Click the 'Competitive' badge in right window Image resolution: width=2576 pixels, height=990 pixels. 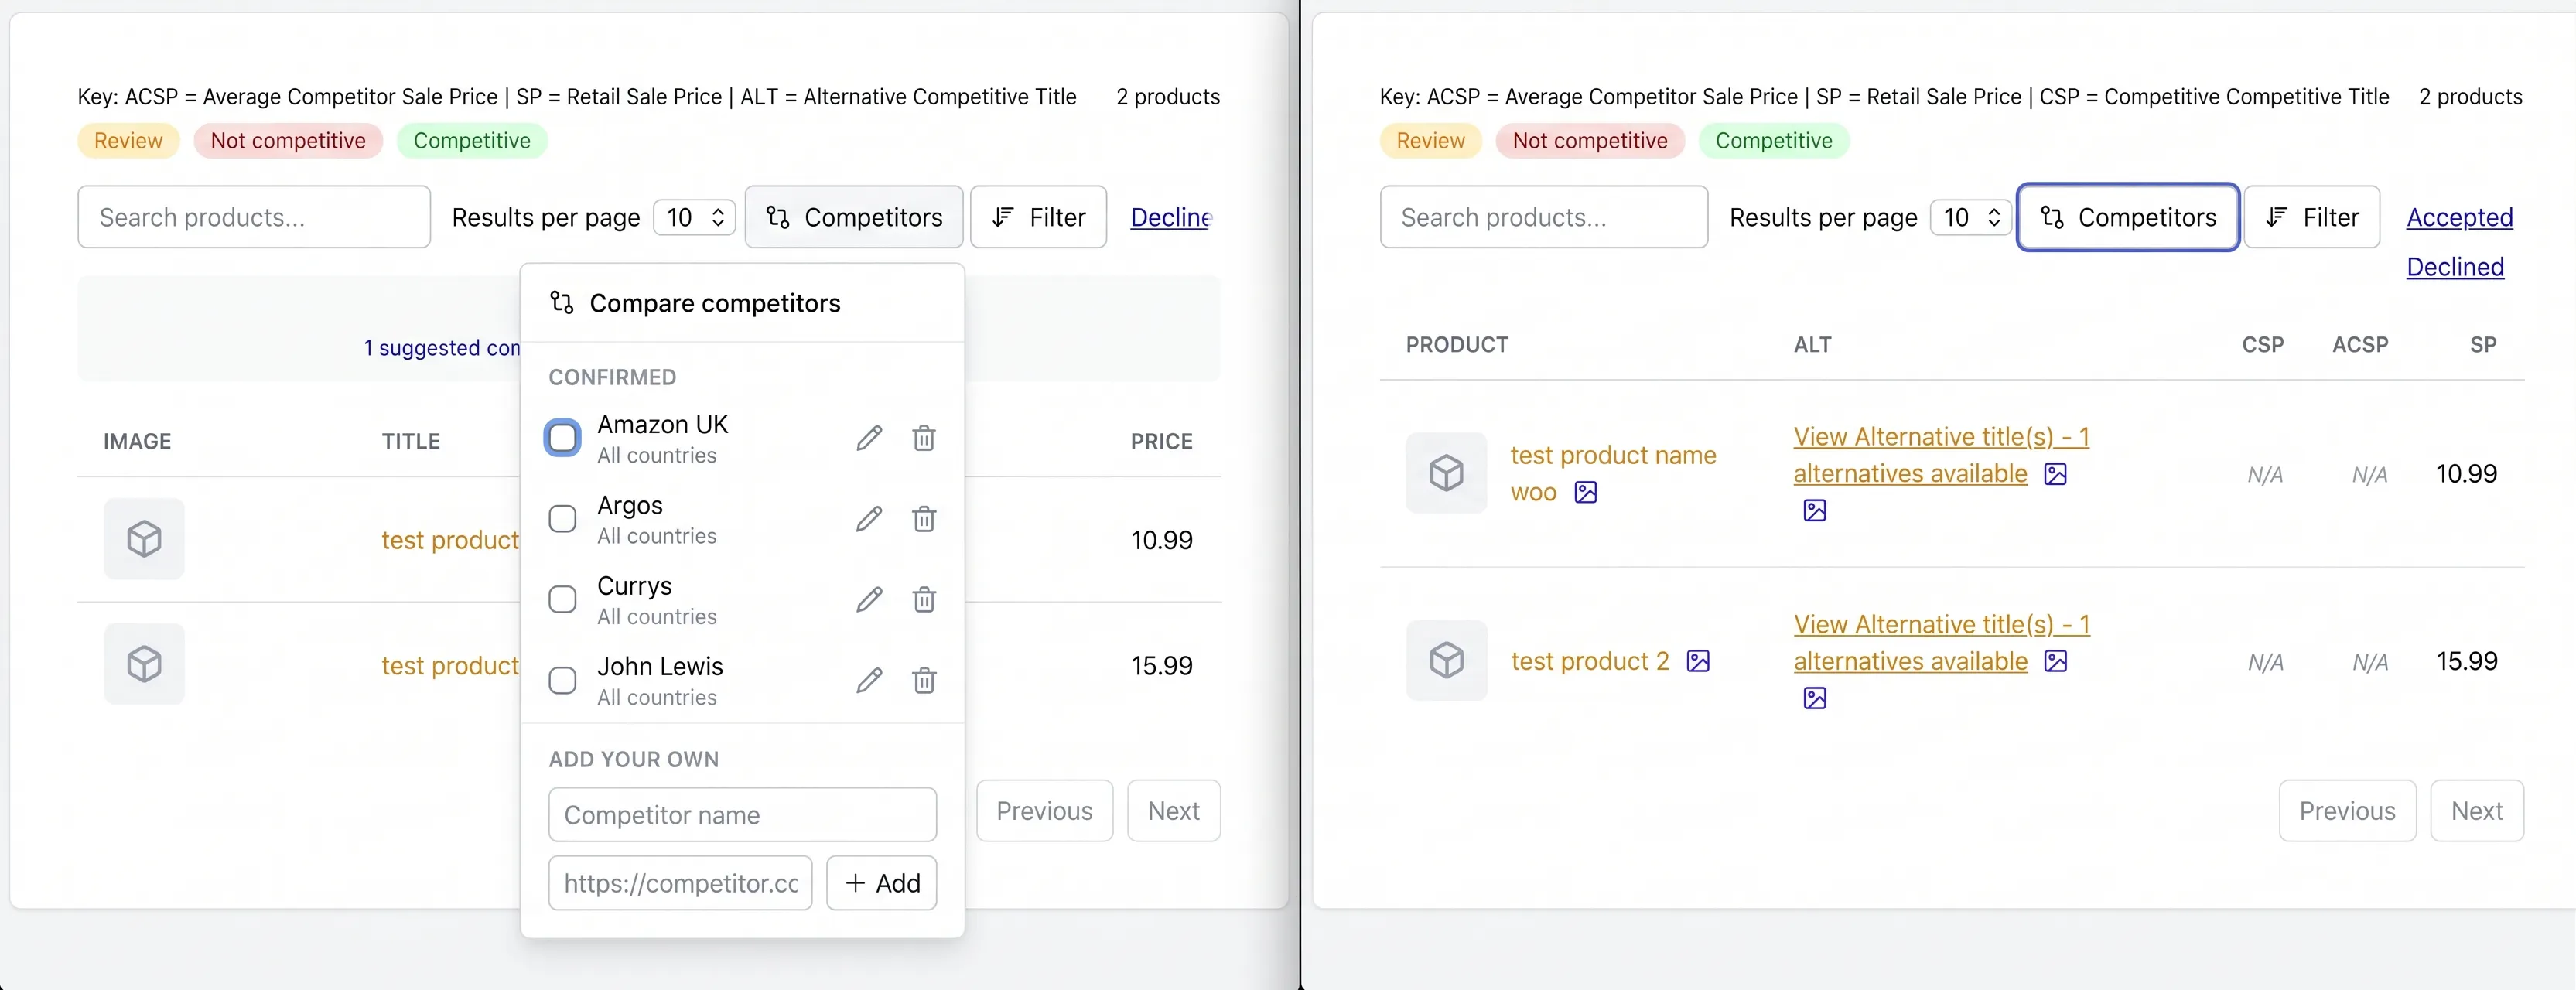coord(1773,141)
